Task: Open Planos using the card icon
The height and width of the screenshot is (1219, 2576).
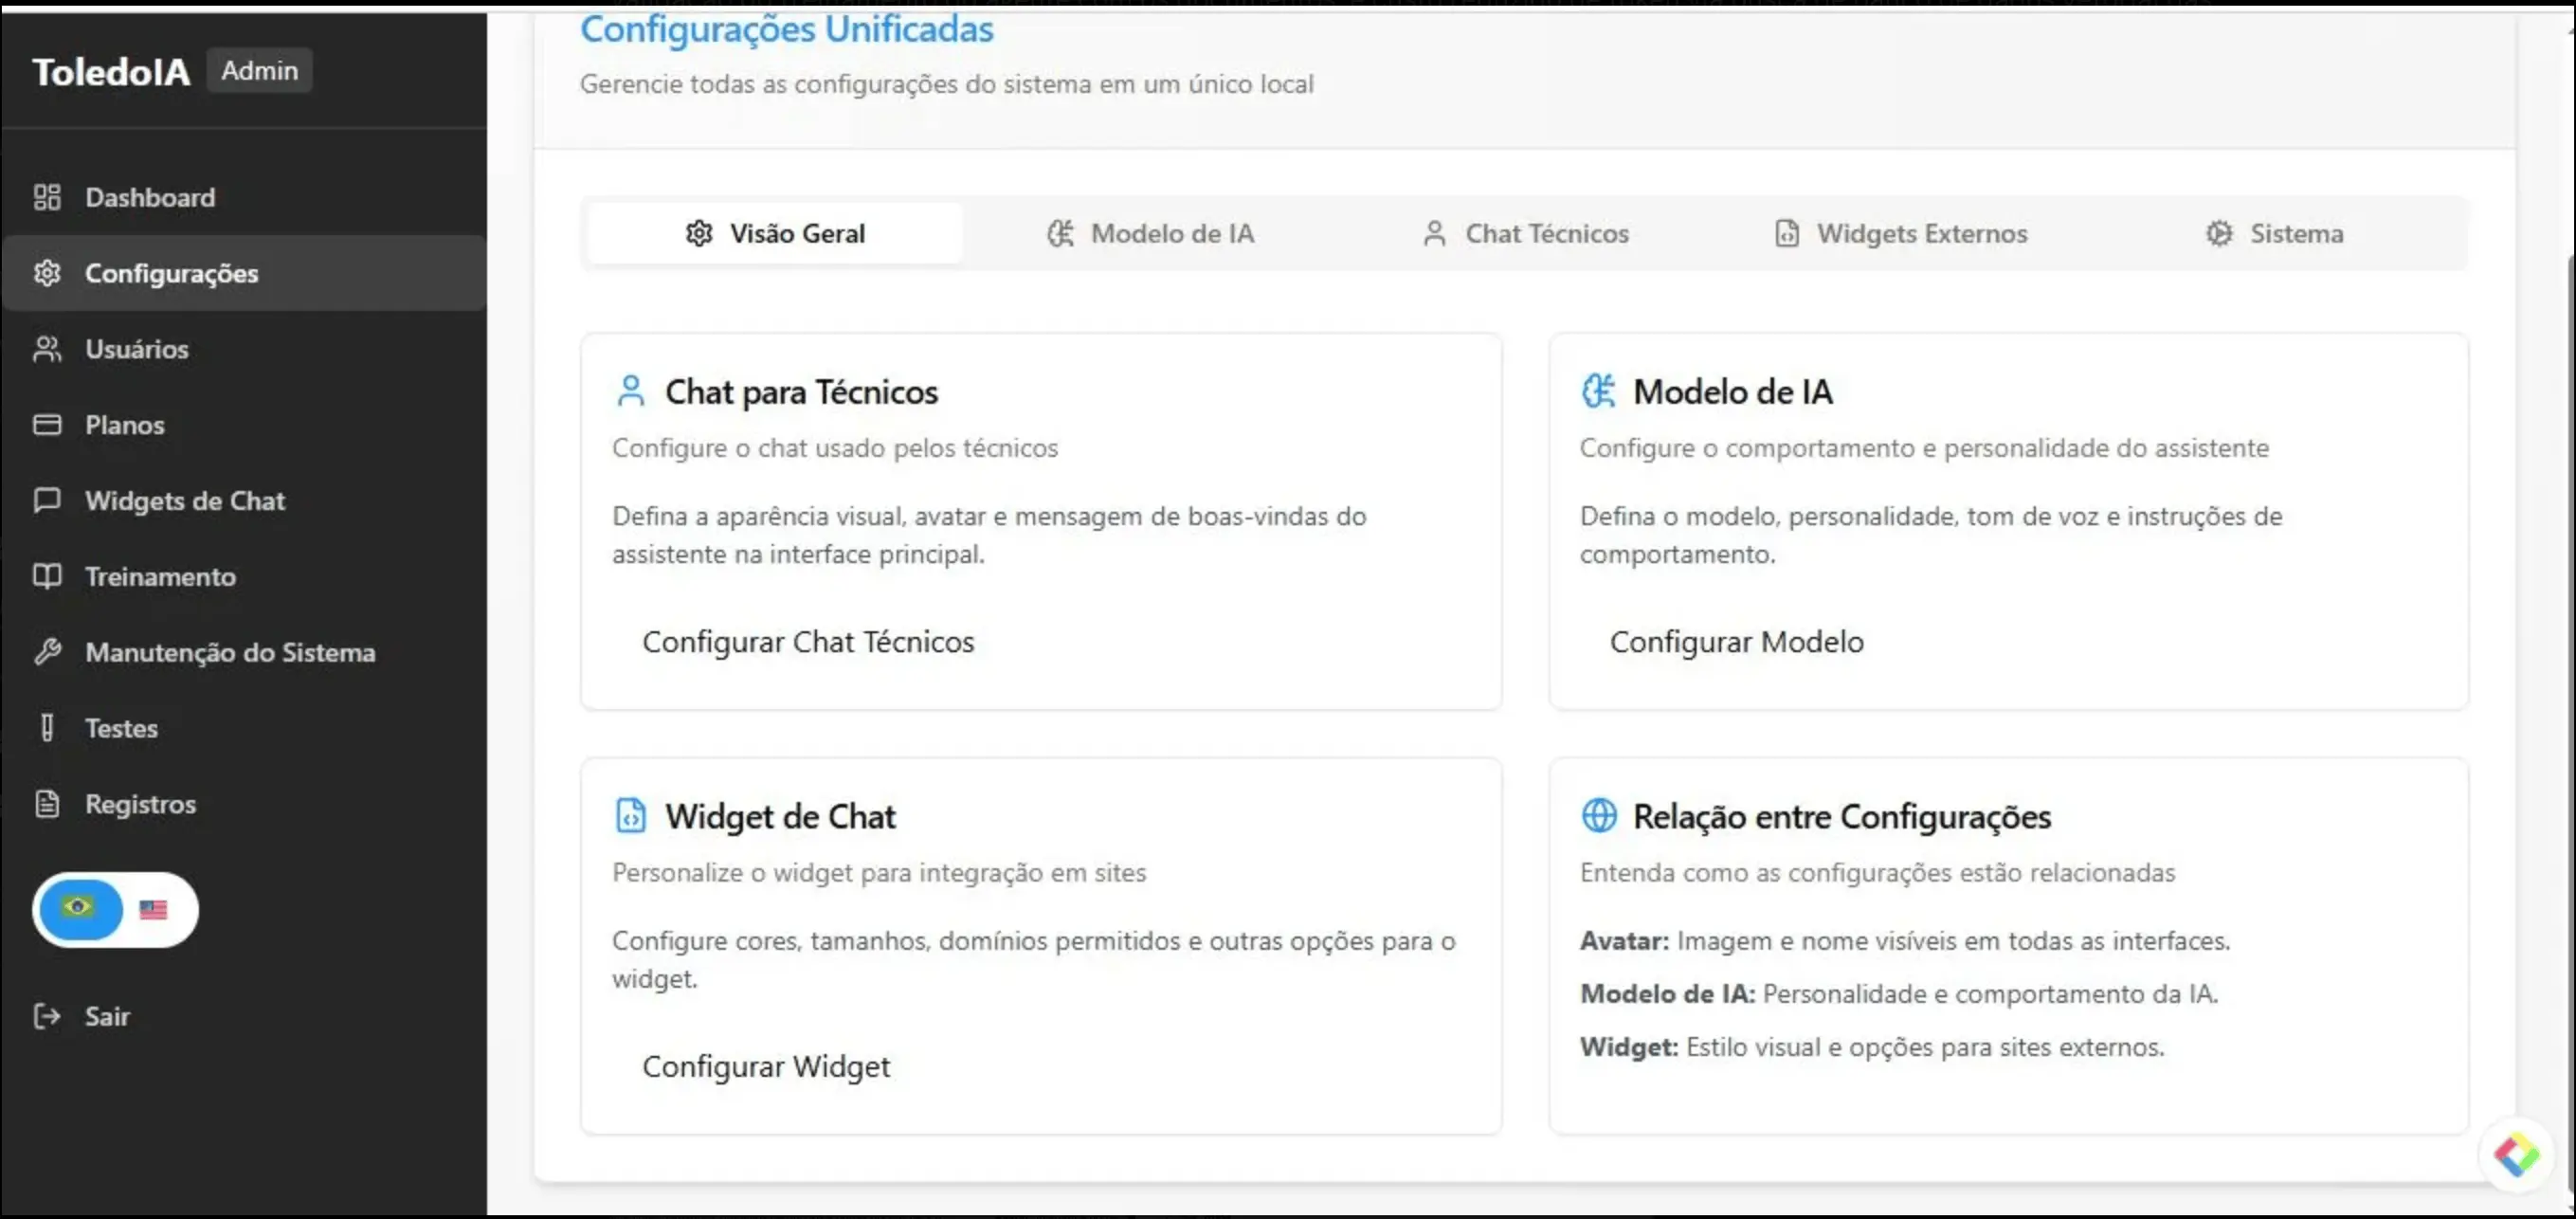Action: [x=47, y=424]
